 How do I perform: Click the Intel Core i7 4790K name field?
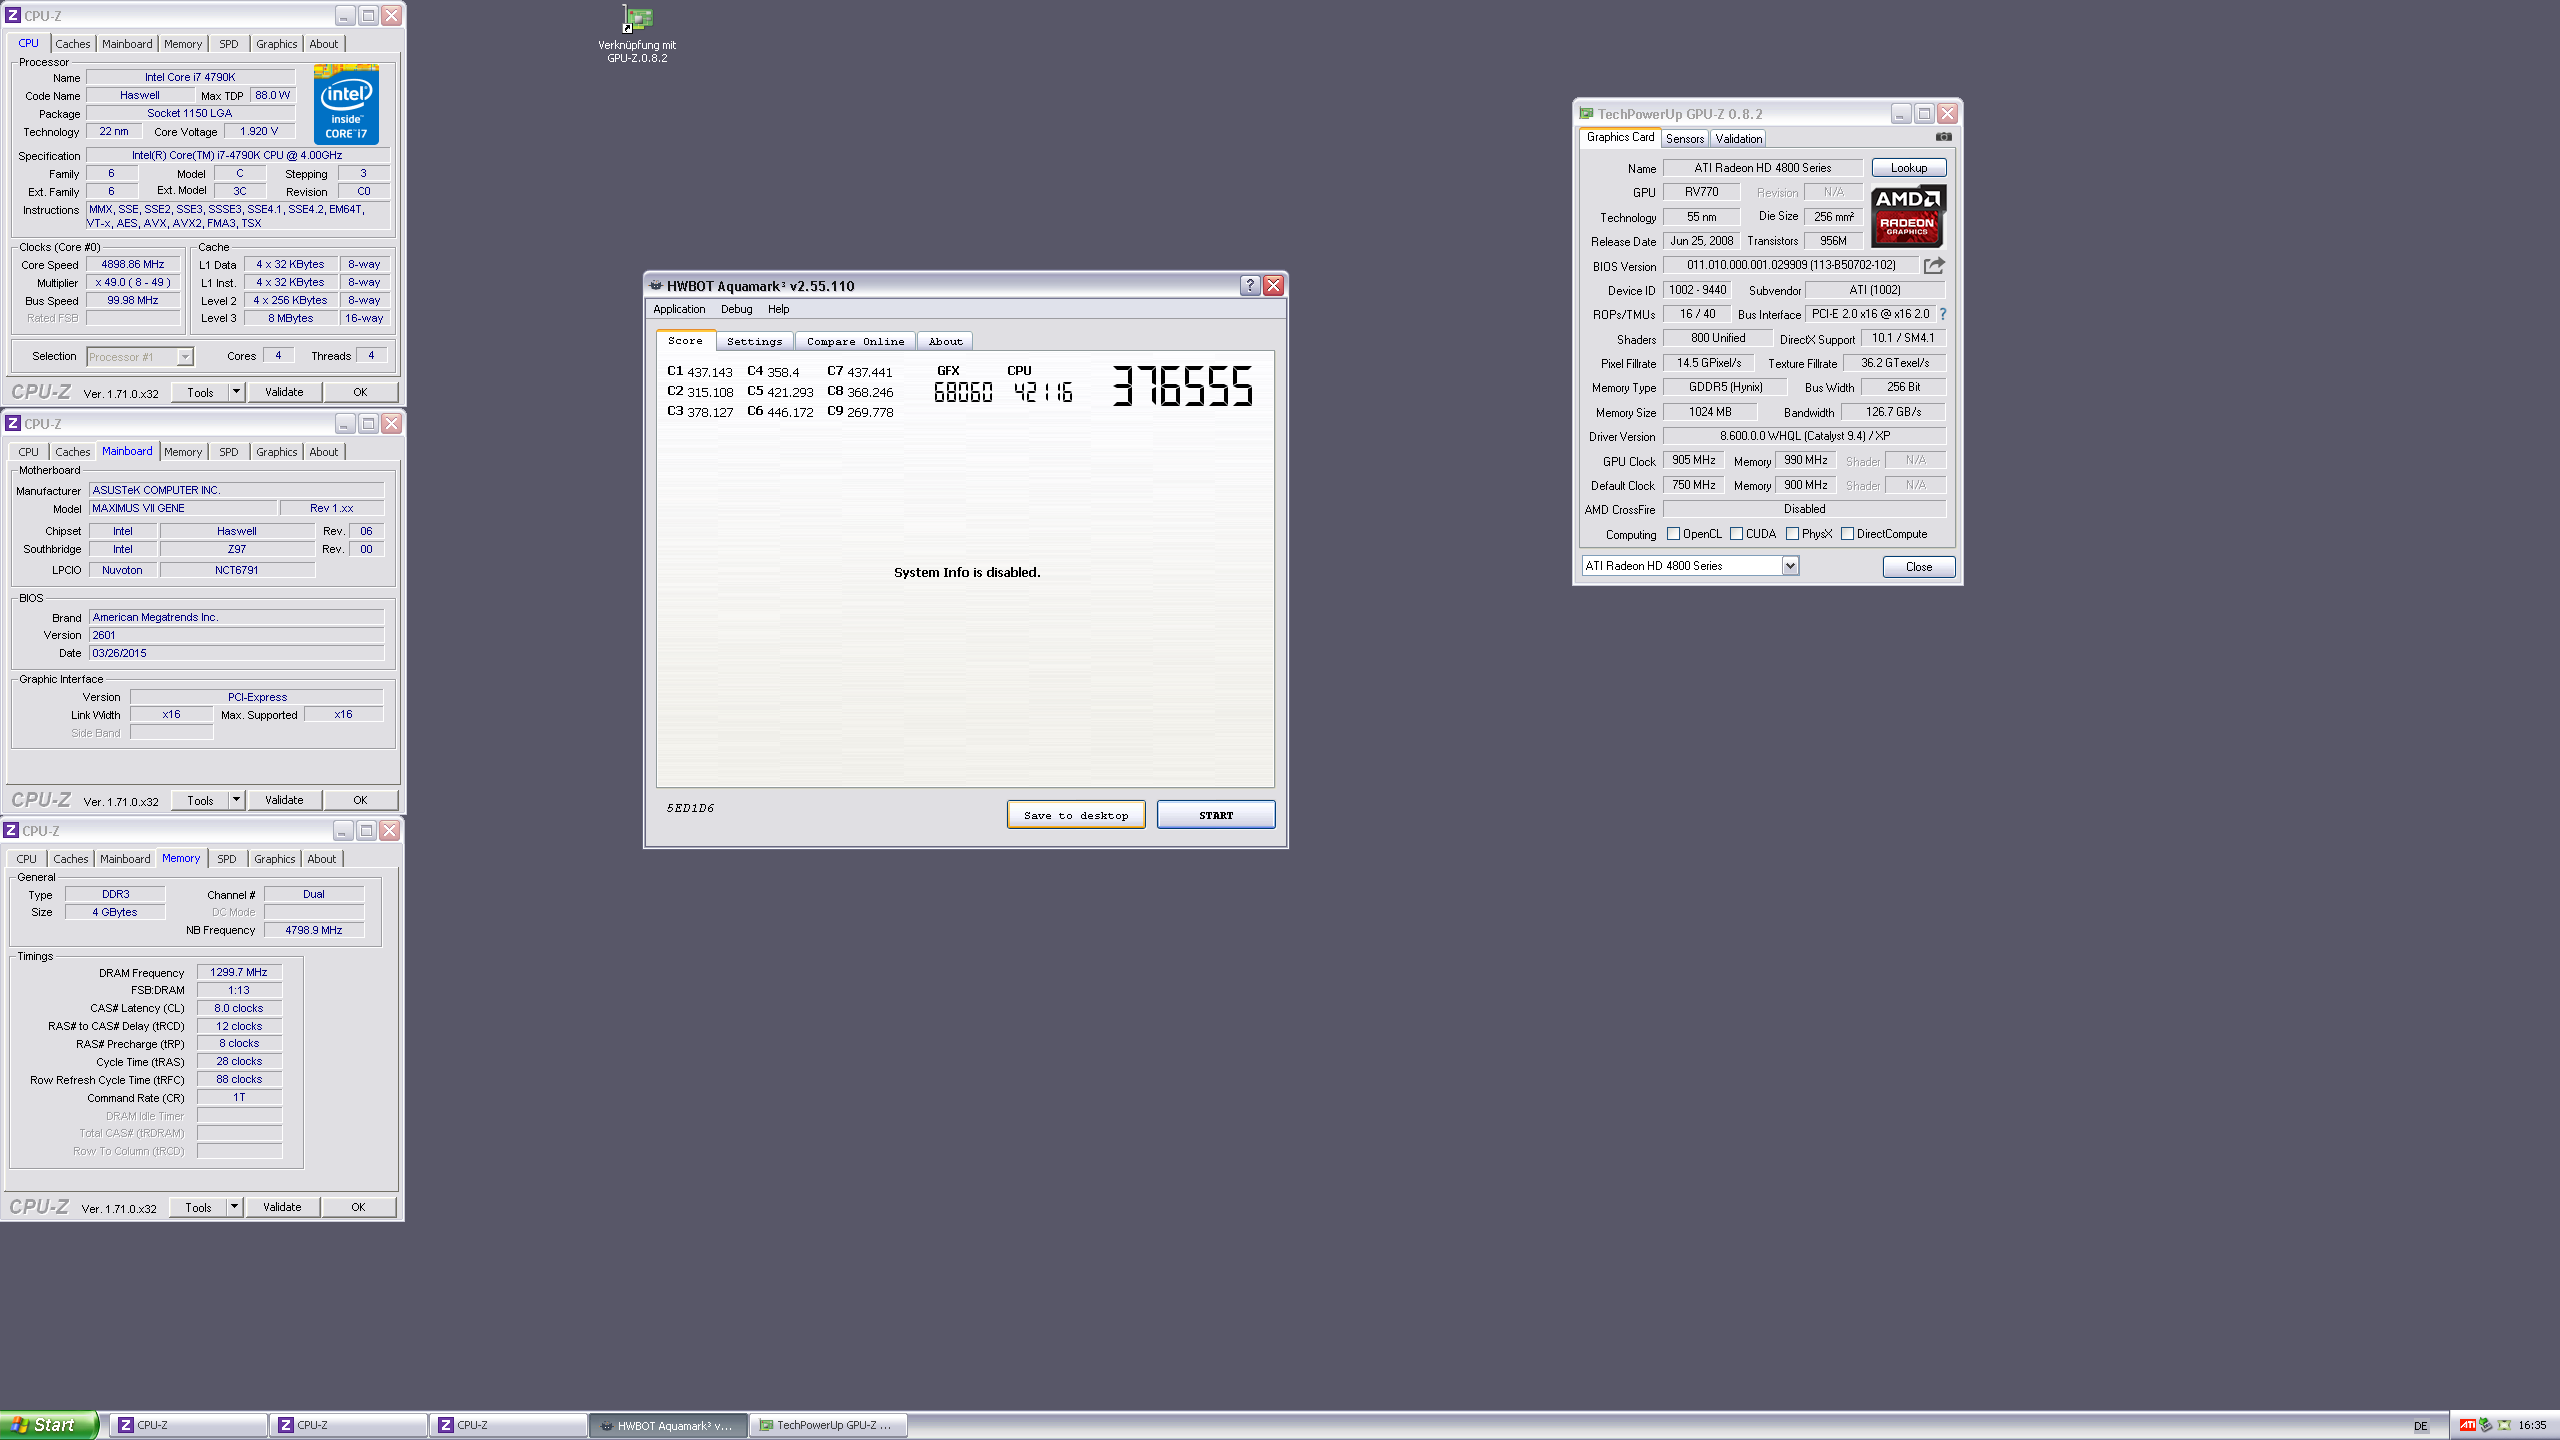(x=190, y=77)
